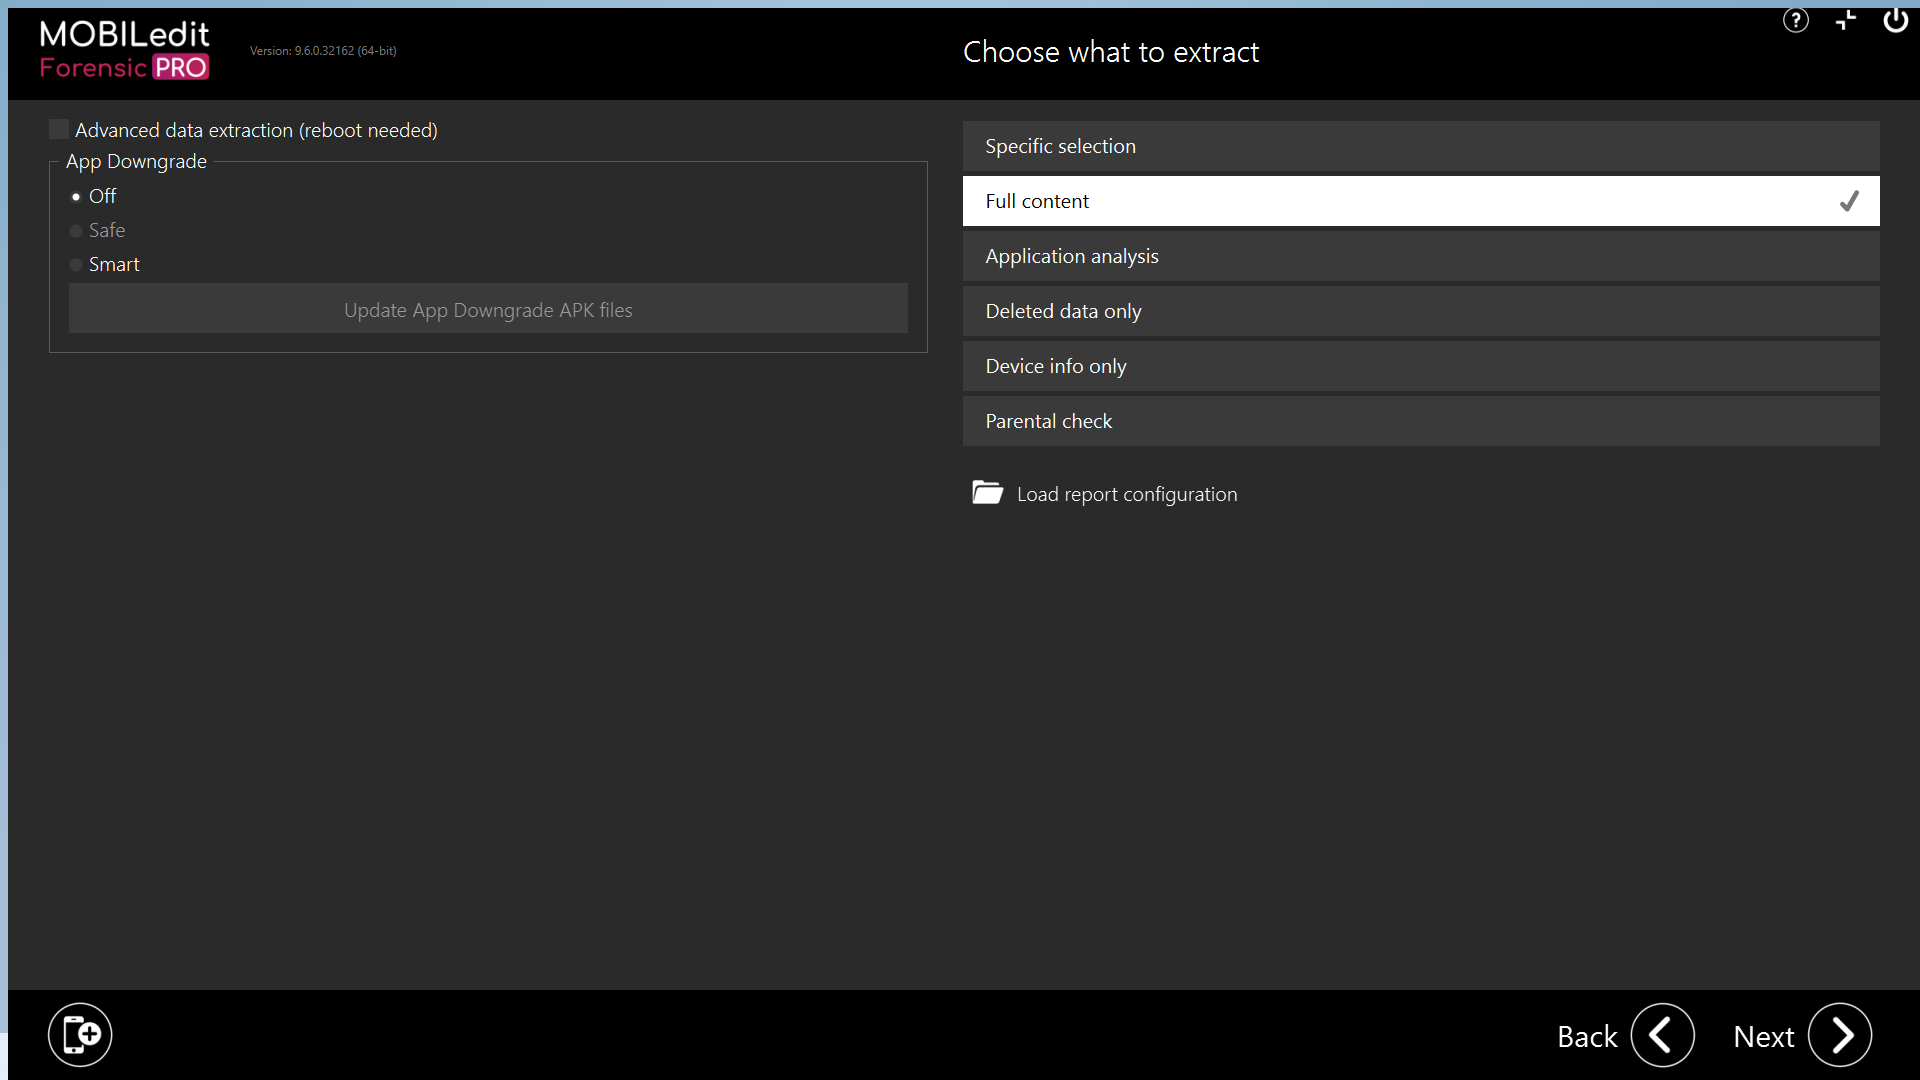This screenshot has height=1080, width=1920.
Task: Choose Device info only option
Action: [1420, 366]
